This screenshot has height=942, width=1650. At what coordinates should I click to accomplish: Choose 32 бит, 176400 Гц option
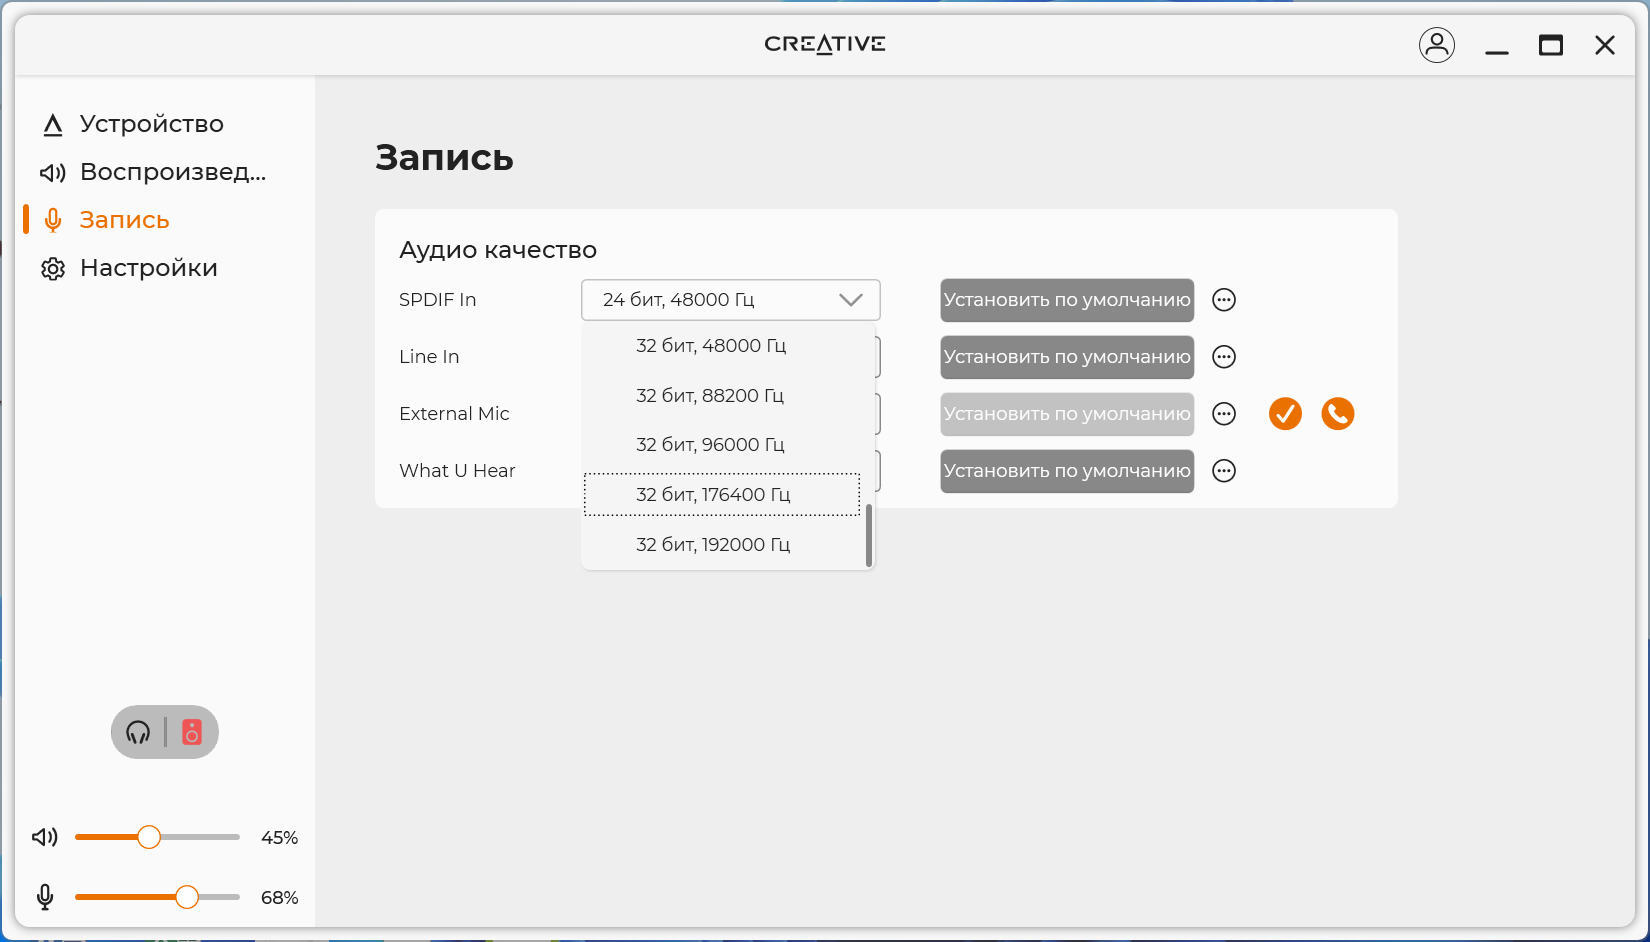[x=722, y=495]
